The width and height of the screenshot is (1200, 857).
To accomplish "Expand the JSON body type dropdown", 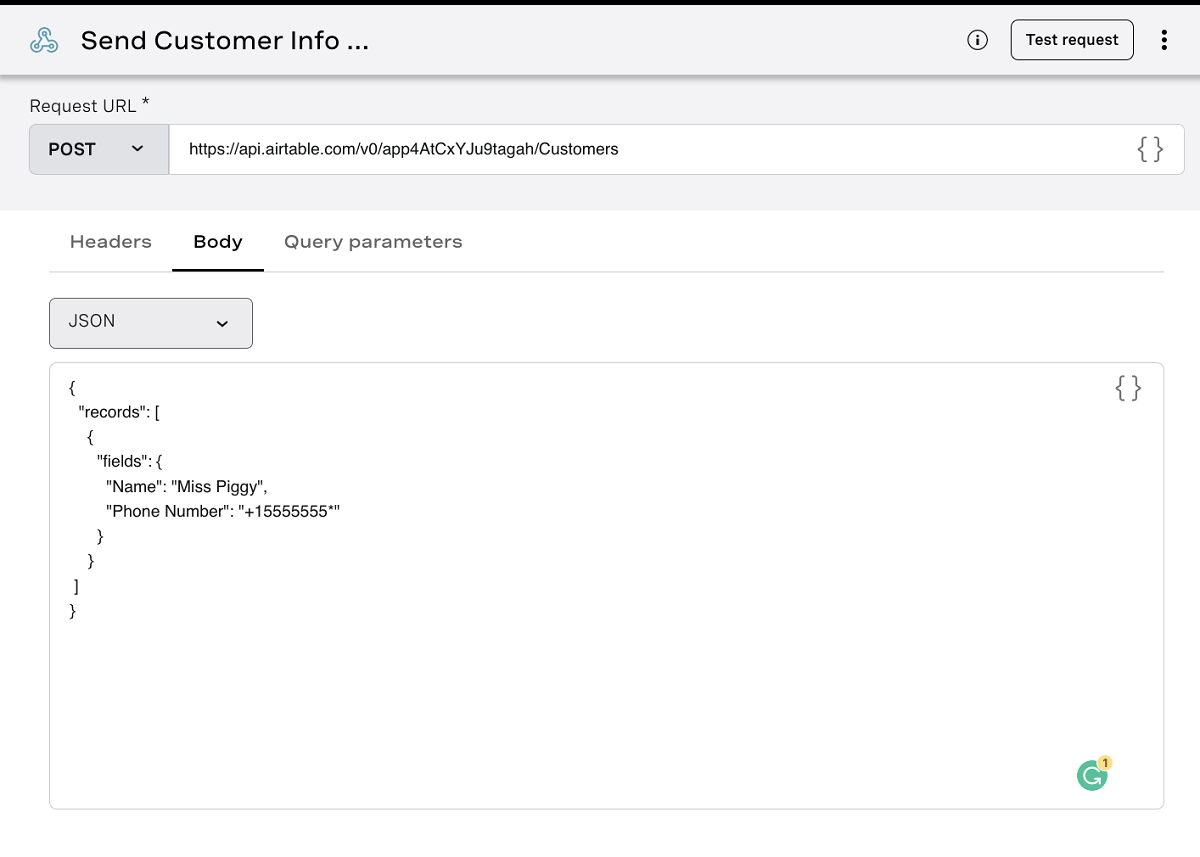I will point(151,323).
